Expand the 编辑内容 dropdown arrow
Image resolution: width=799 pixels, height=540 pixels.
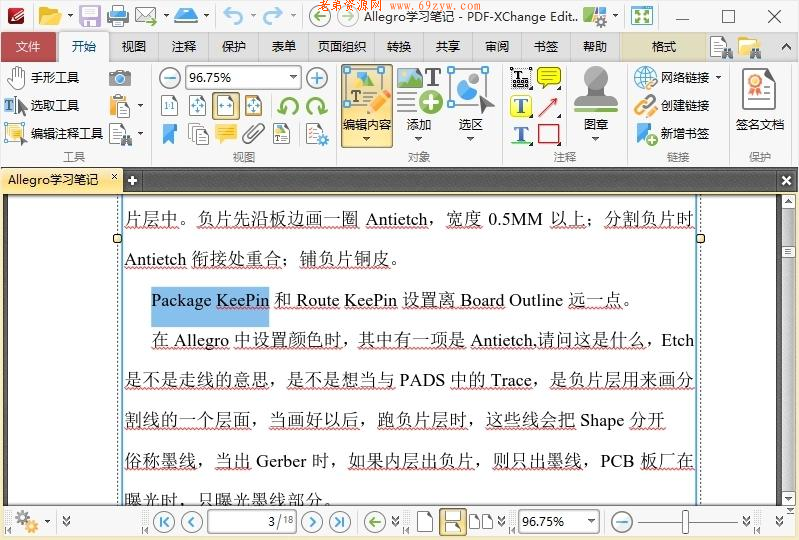[x=366, y=139]
